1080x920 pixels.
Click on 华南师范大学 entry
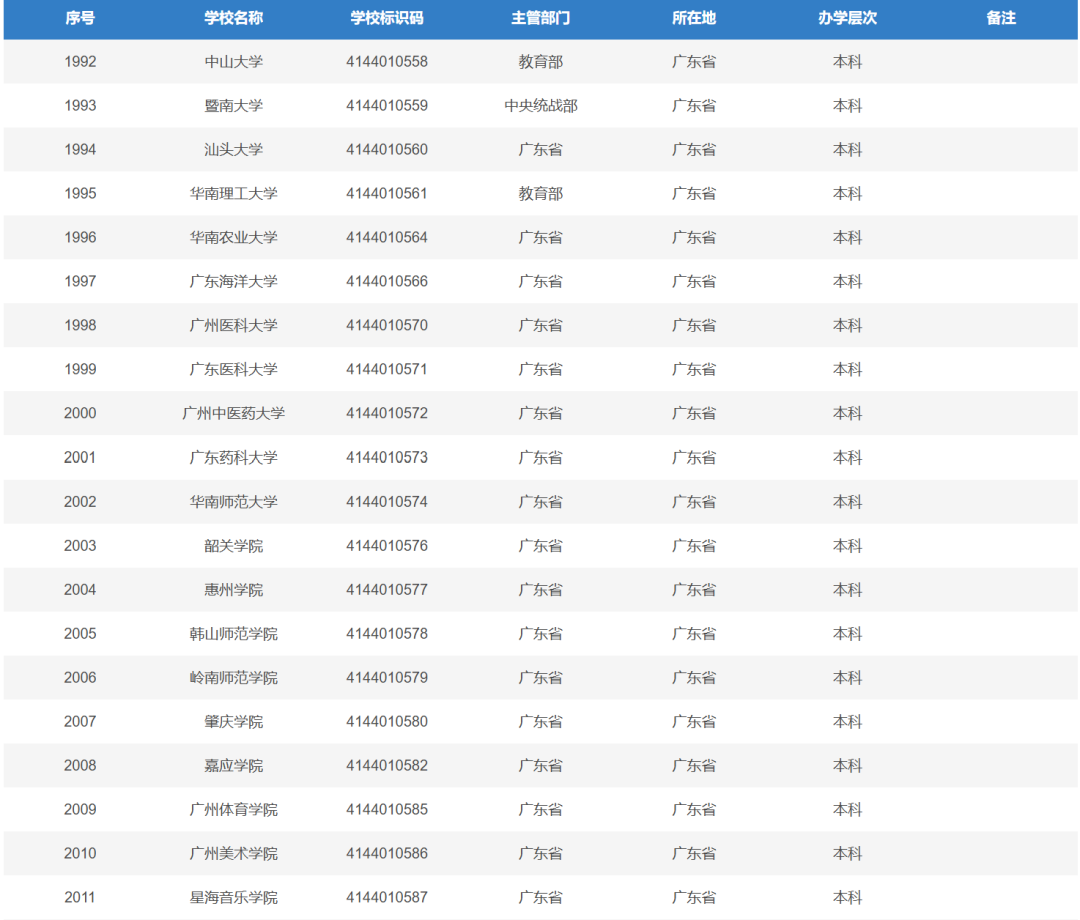pos(234,502)
